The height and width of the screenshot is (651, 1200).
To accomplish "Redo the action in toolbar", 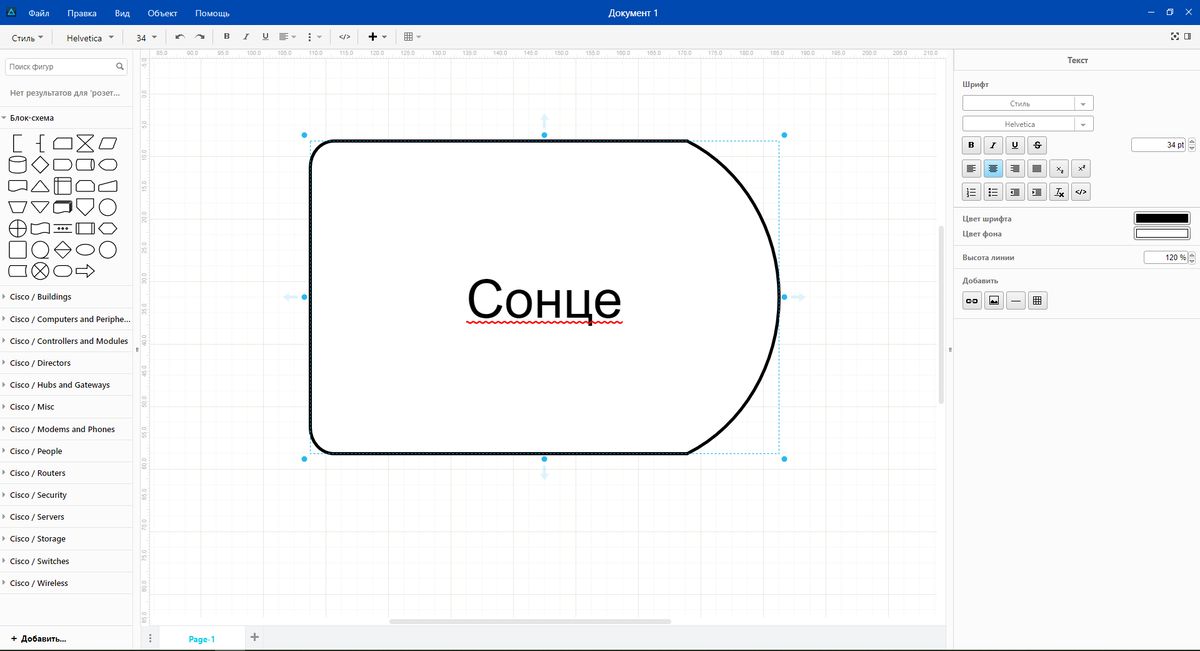I will coord(200,37).
